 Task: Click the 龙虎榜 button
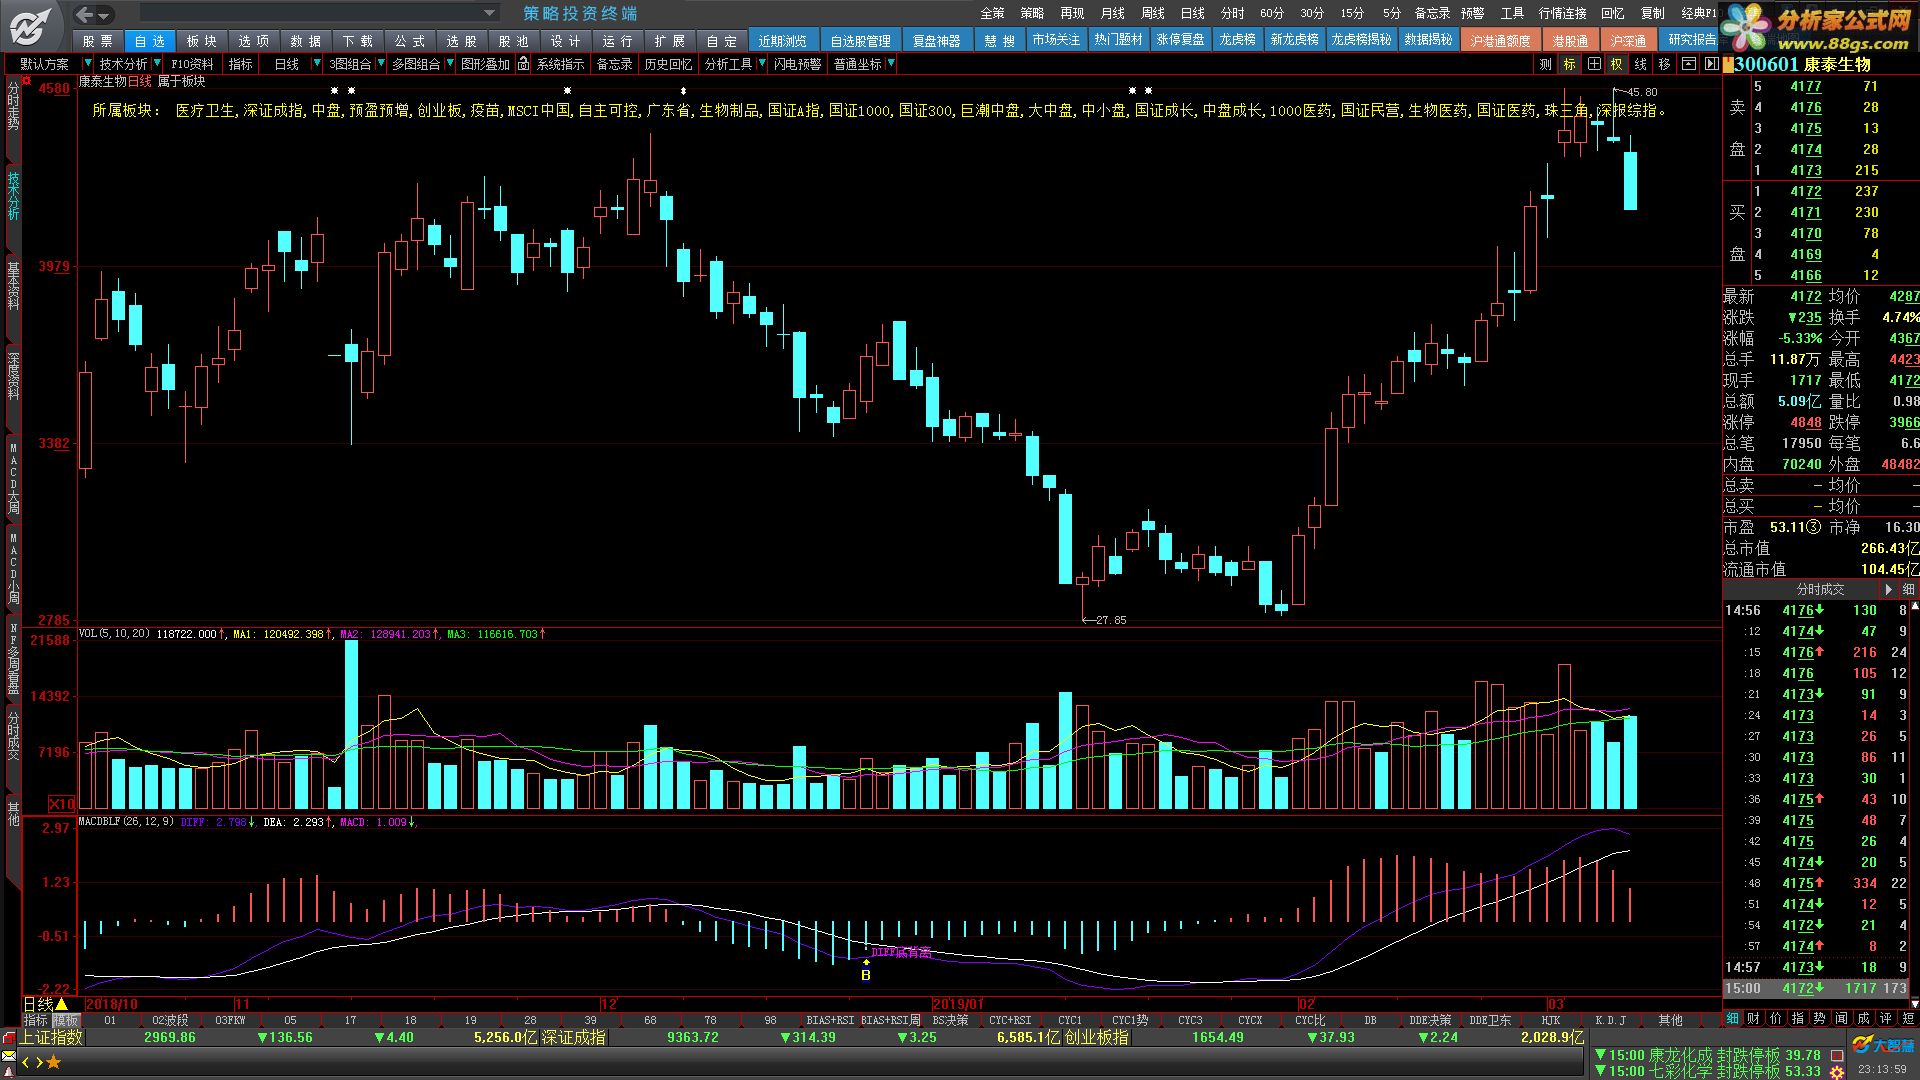point(1237,40)
